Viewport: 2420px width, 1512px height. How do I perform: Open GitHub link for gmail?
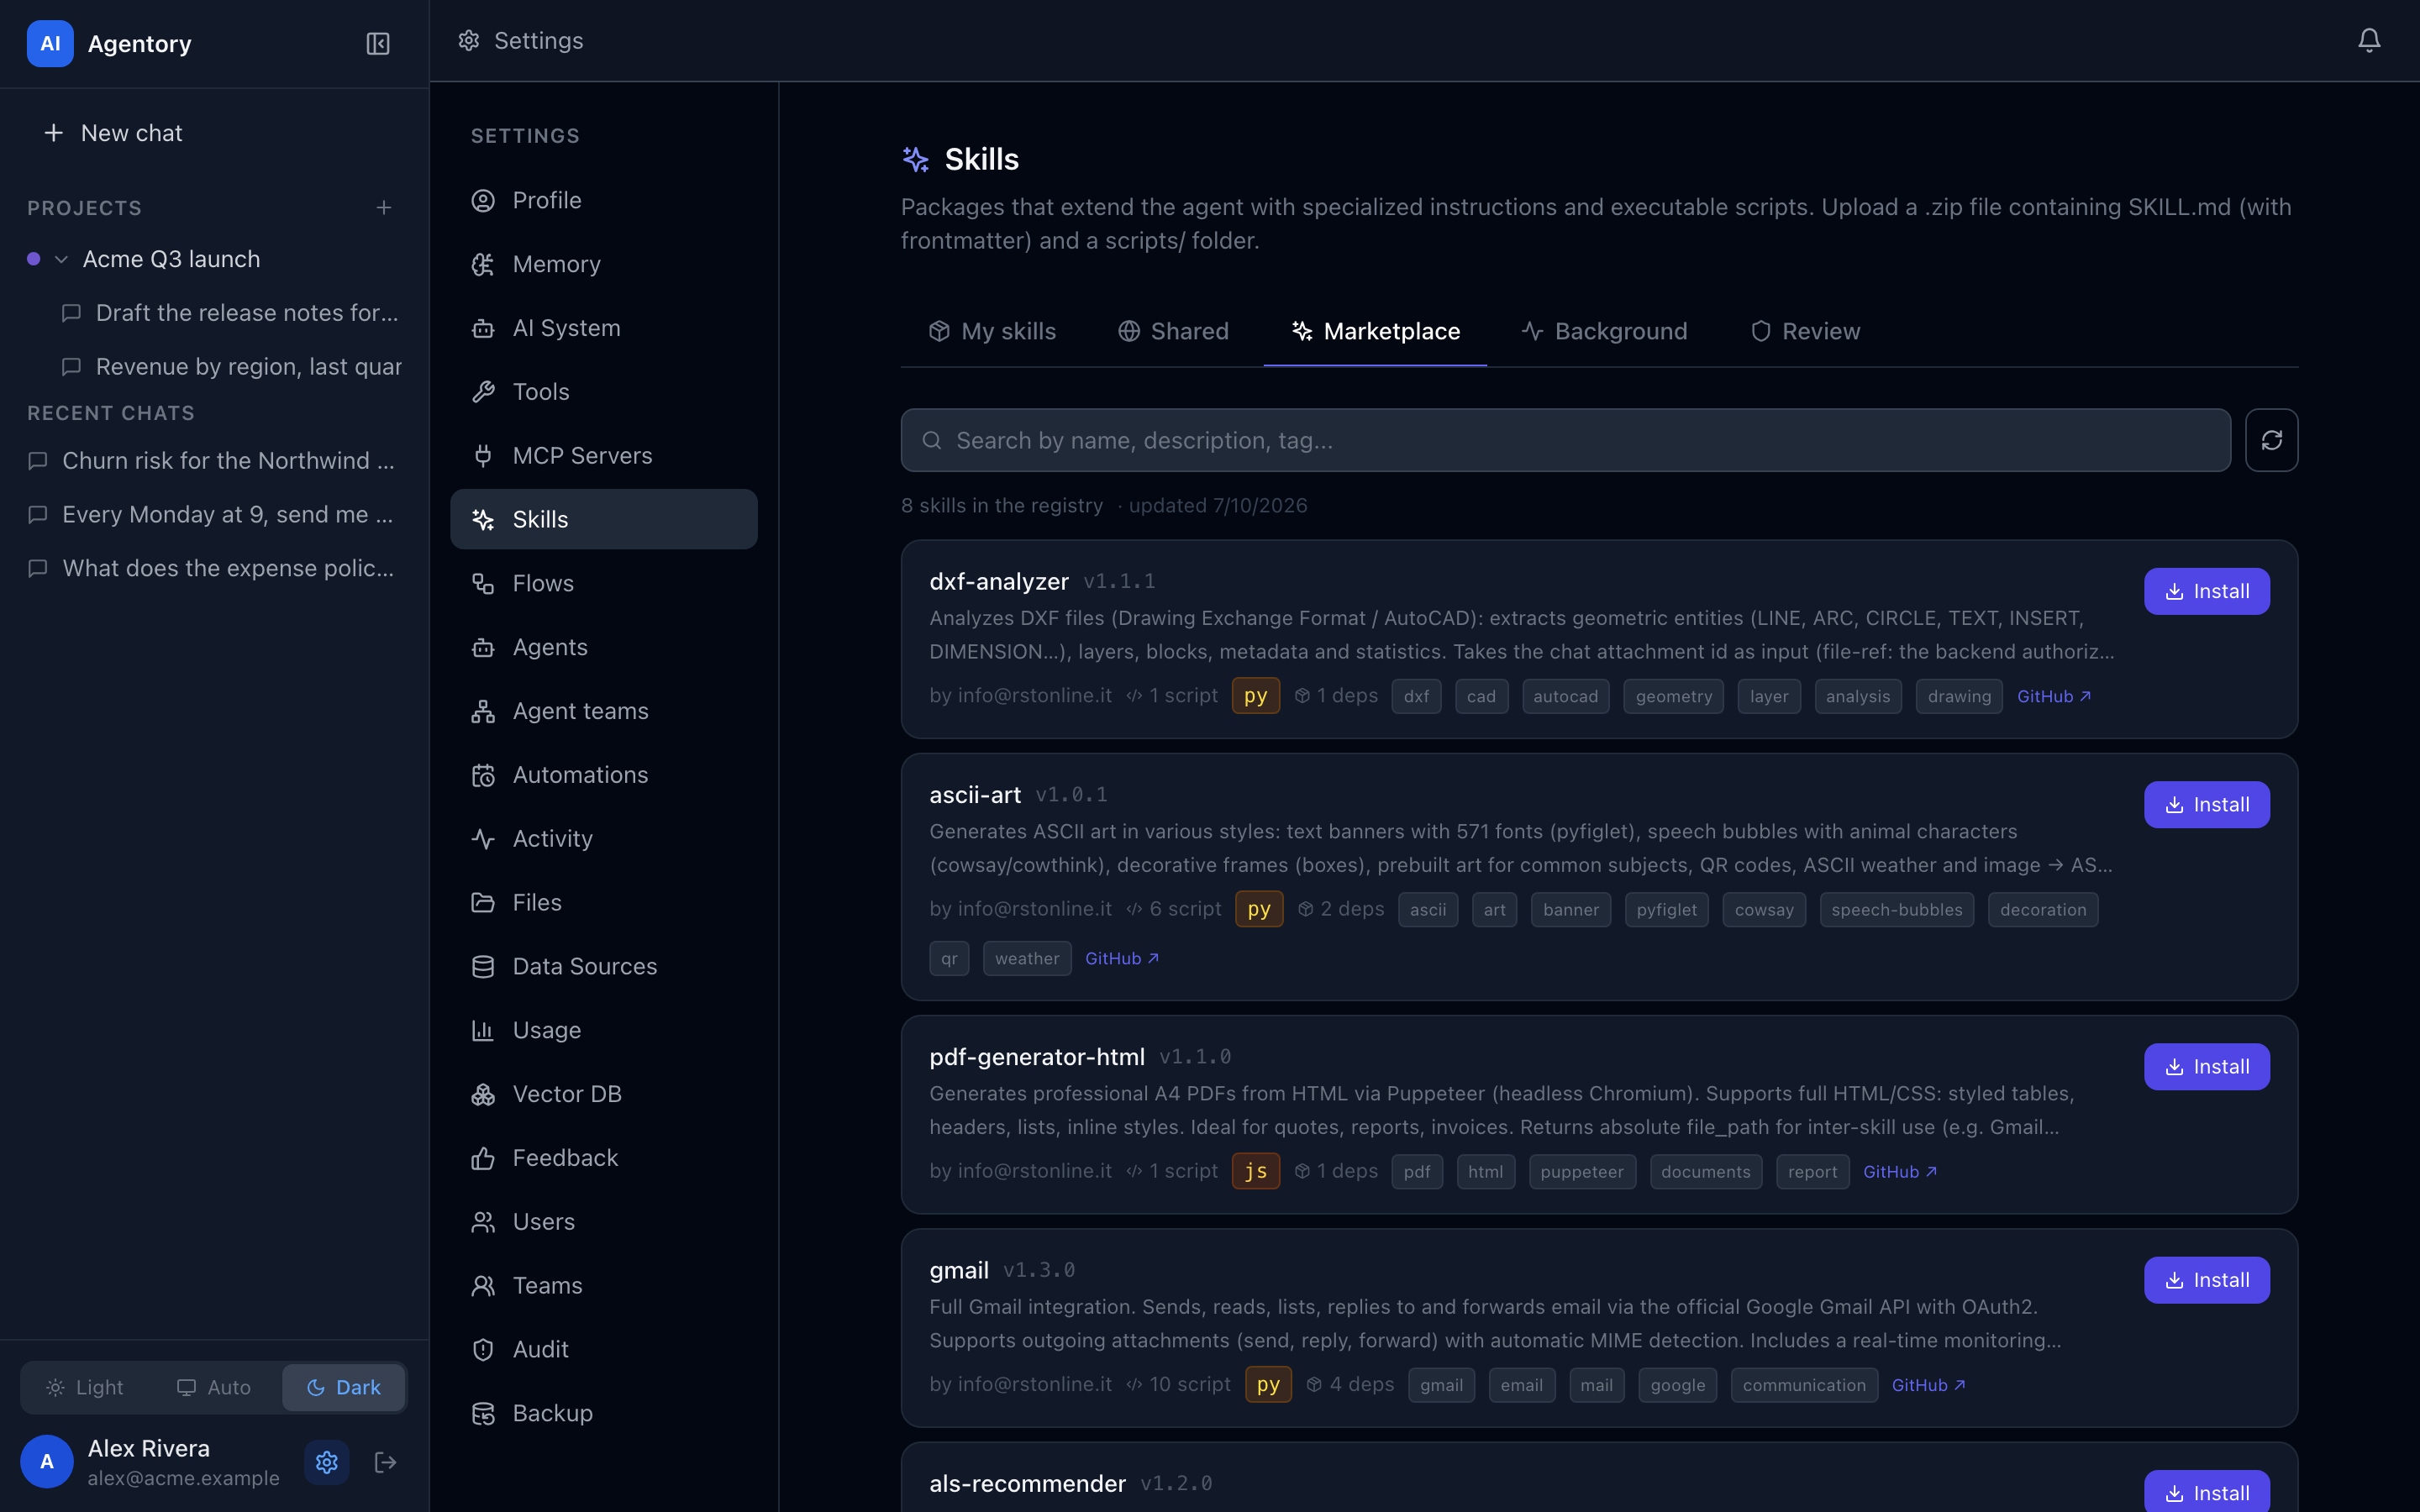[x=1928, y=1385]
